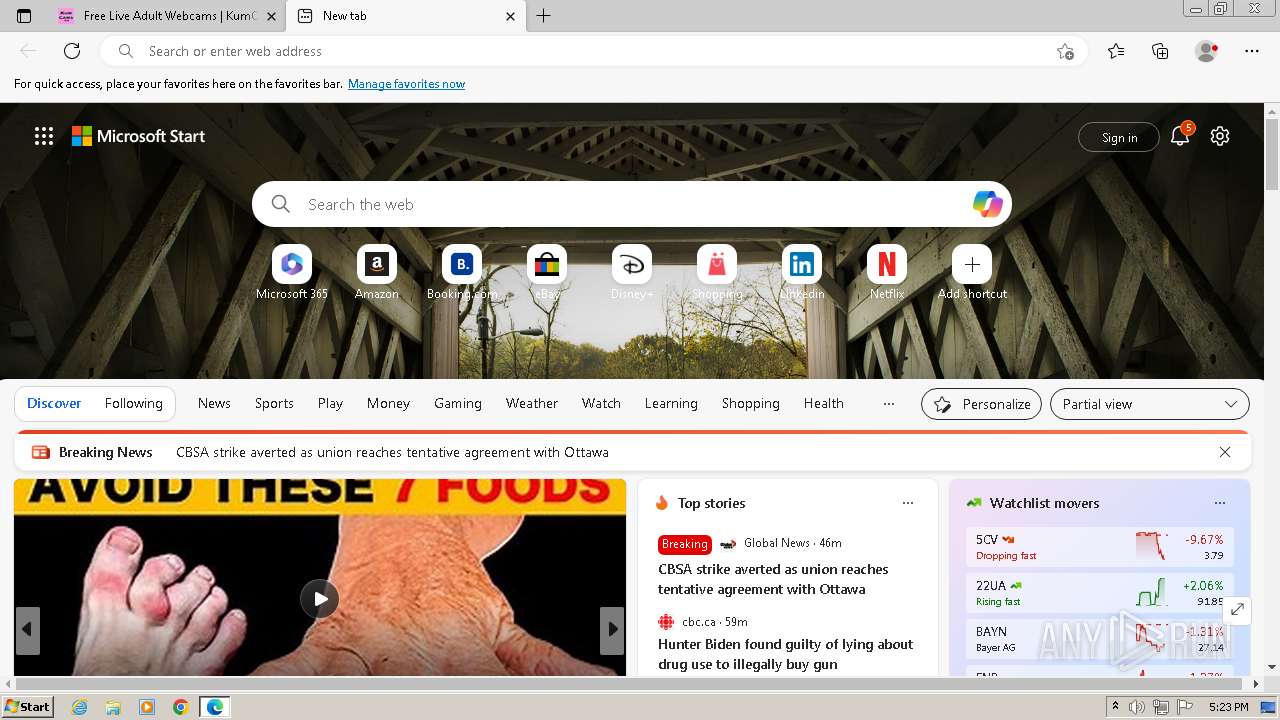Select the Following feed tab
Image resolution: width=1280 pixels, height=720 pixels.
click(x=133, y=404)
